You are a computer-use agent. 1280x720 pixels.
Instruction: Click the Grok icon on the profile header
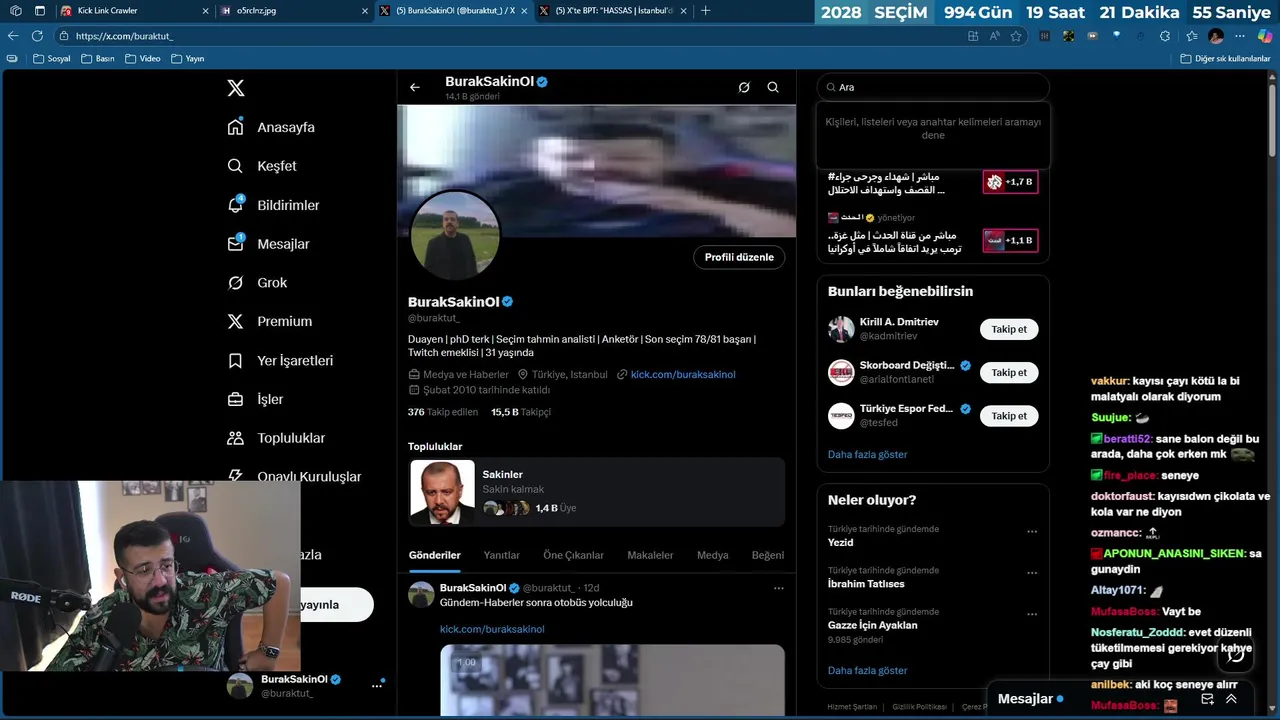744,87
